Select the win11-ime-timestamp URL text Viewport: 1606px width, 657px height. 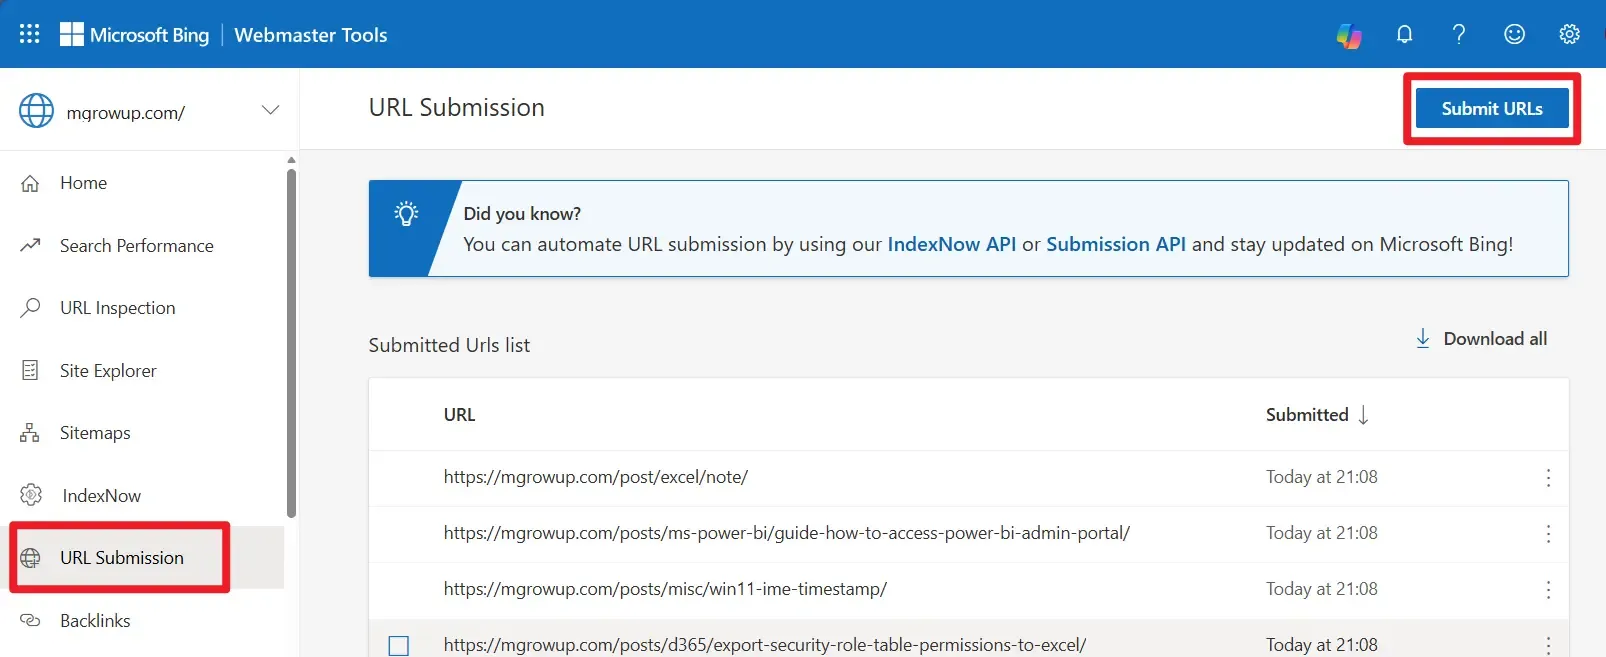coord(665,589)
